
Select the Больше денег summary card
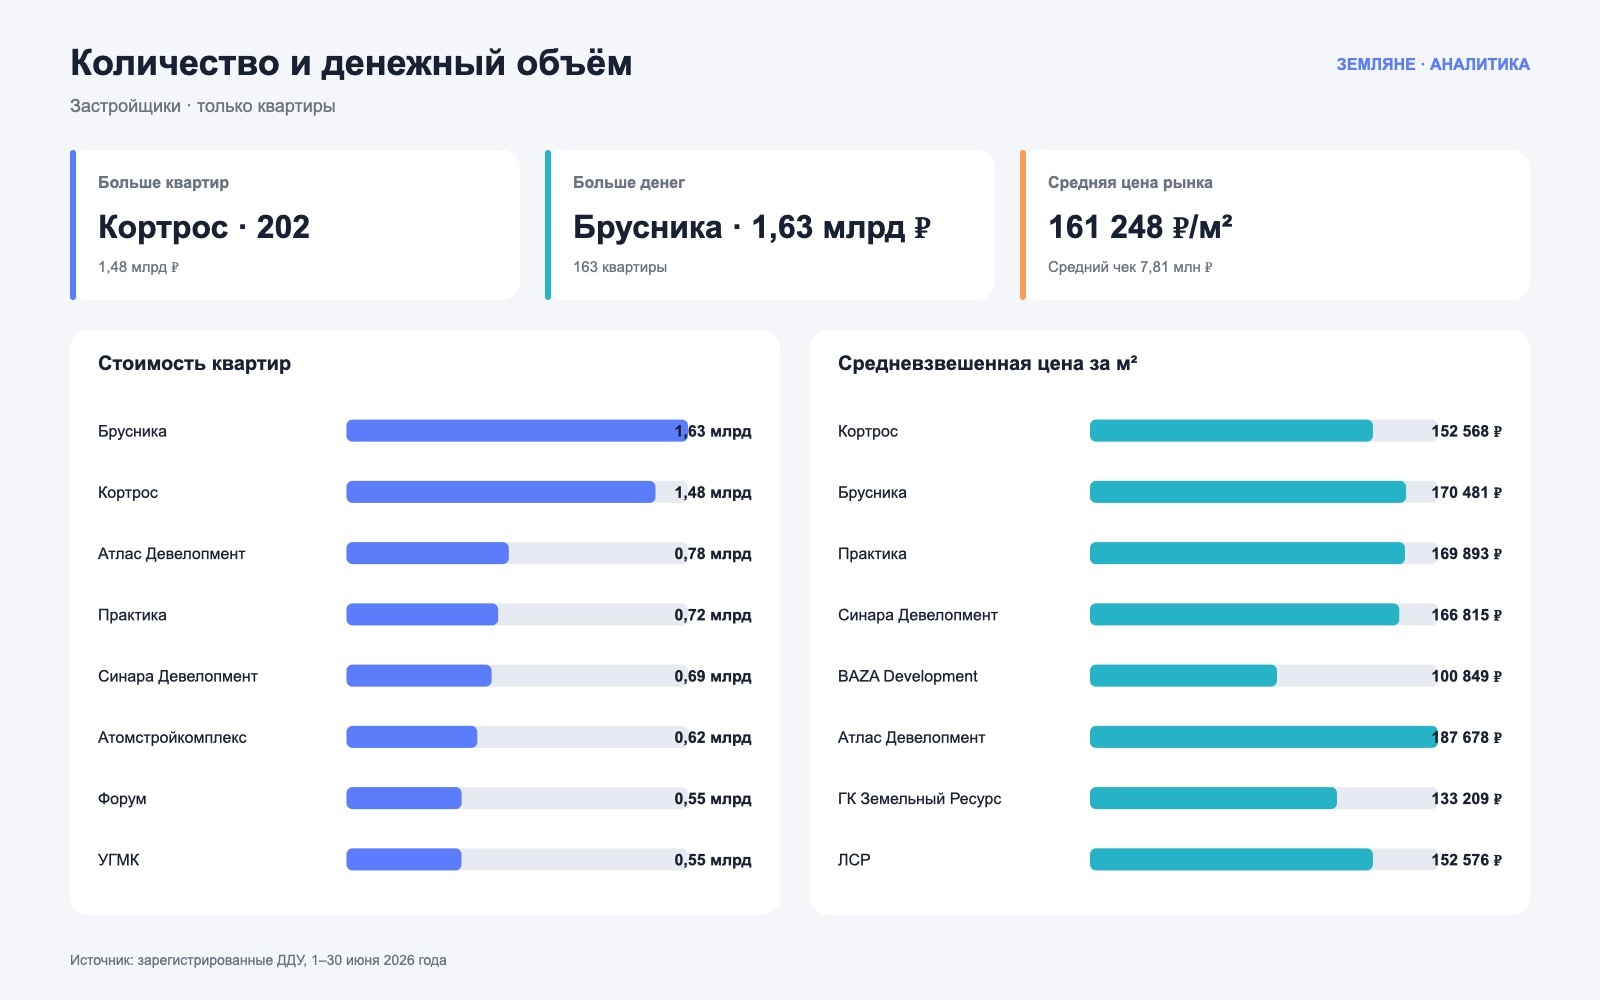point(770,225)
